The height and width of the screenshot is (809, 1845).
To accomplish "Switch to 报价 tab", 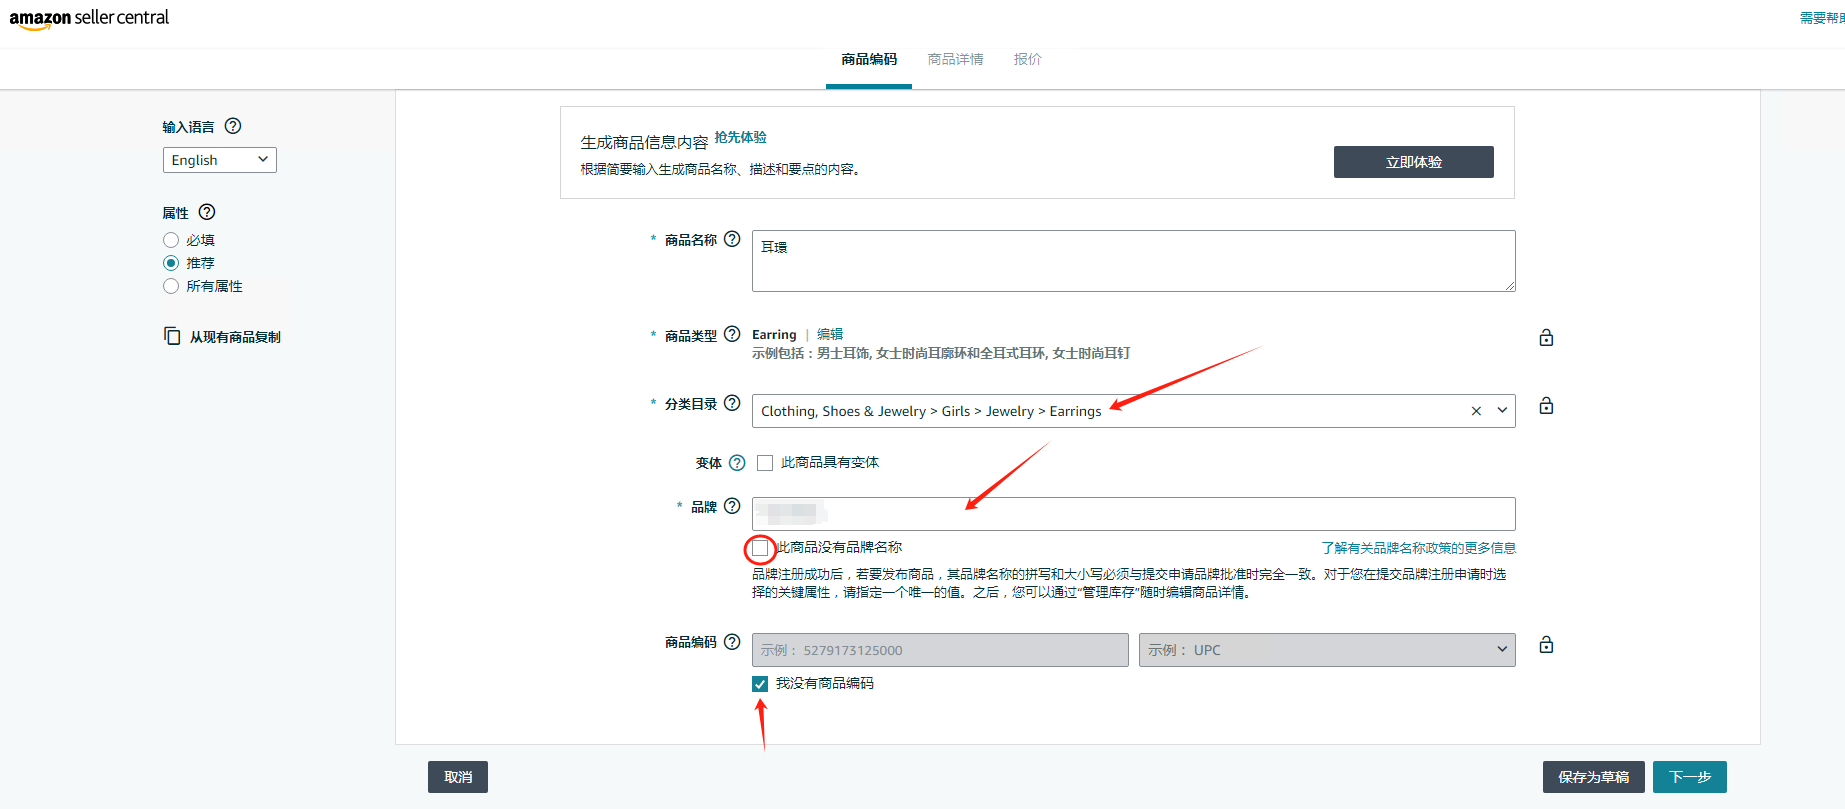I will pos(1027,60).
